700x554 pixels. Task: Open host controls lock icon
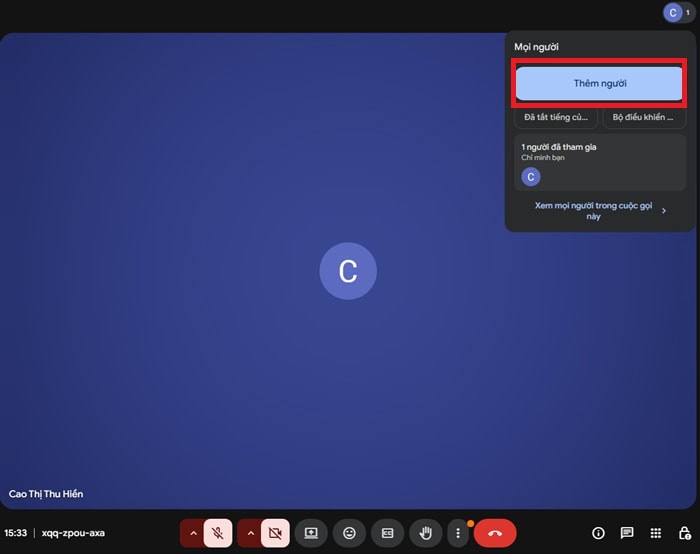coord(684,533)
